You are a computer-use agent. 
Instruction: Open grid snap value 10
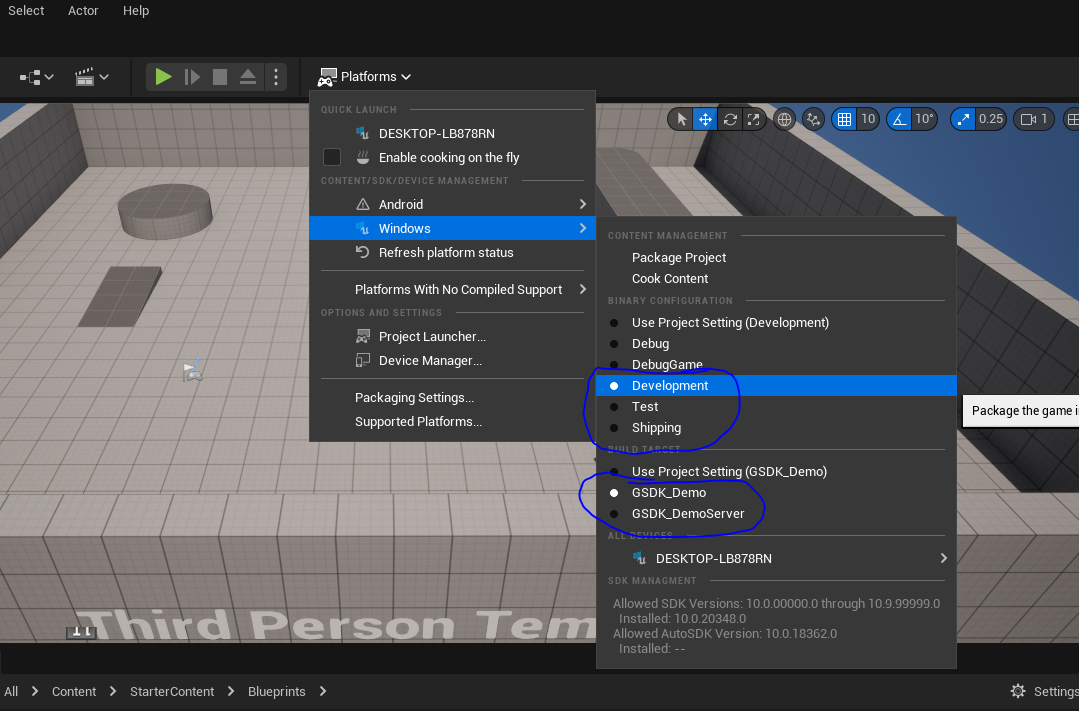868,119
